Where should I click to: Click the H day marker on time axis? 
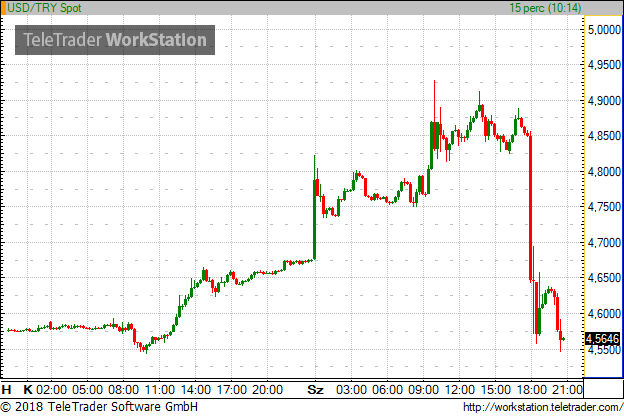tap(6, 389)
